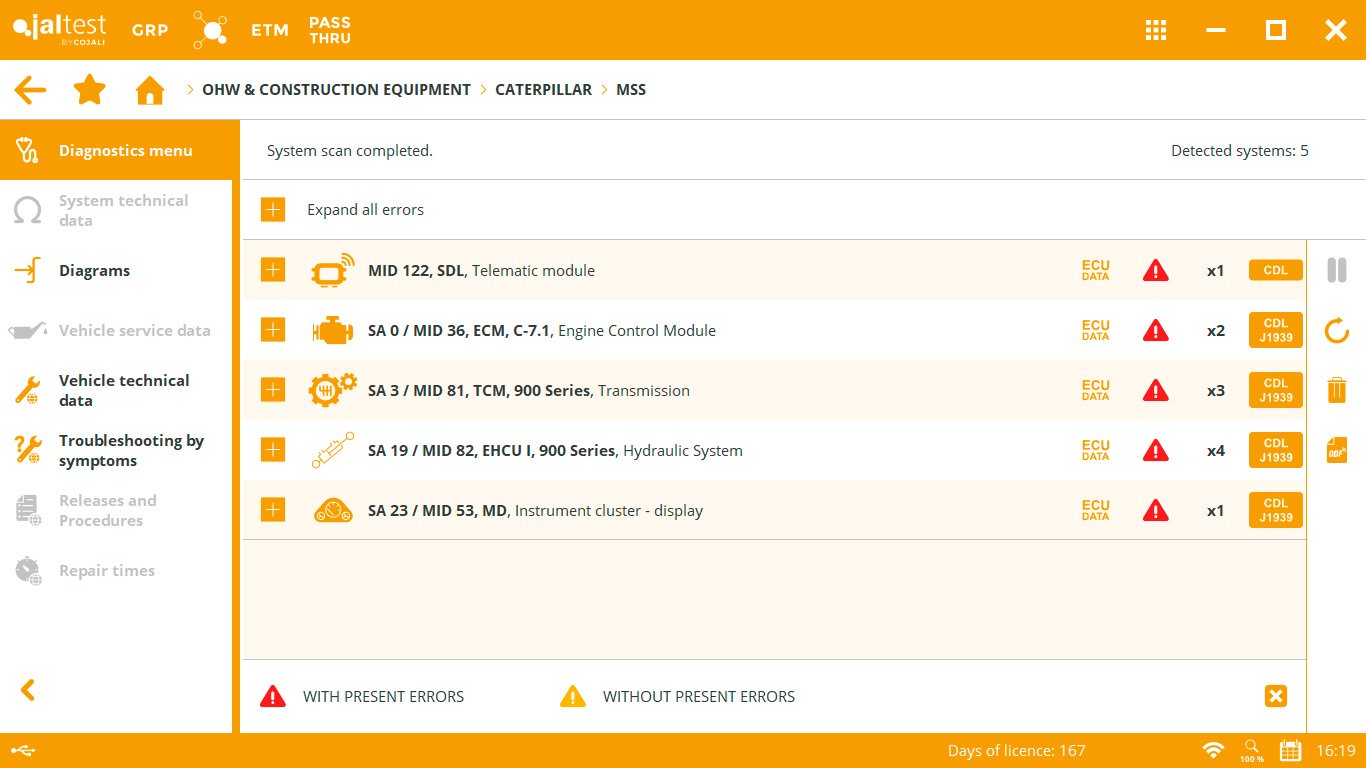Image resolution: width=1366 pixels, height=768 pixels.
Task: Open the Diagrams menu item
Action: pos(94,271)
